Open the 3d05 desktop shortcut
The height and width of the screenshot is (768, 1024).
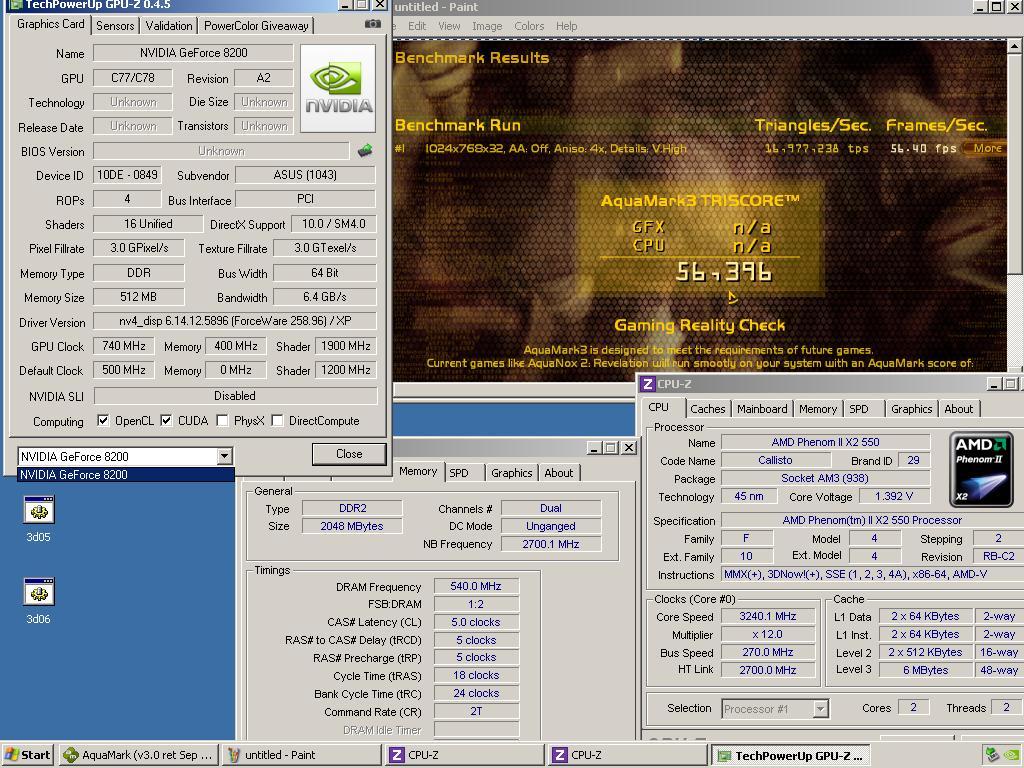[x=39, y=519]
